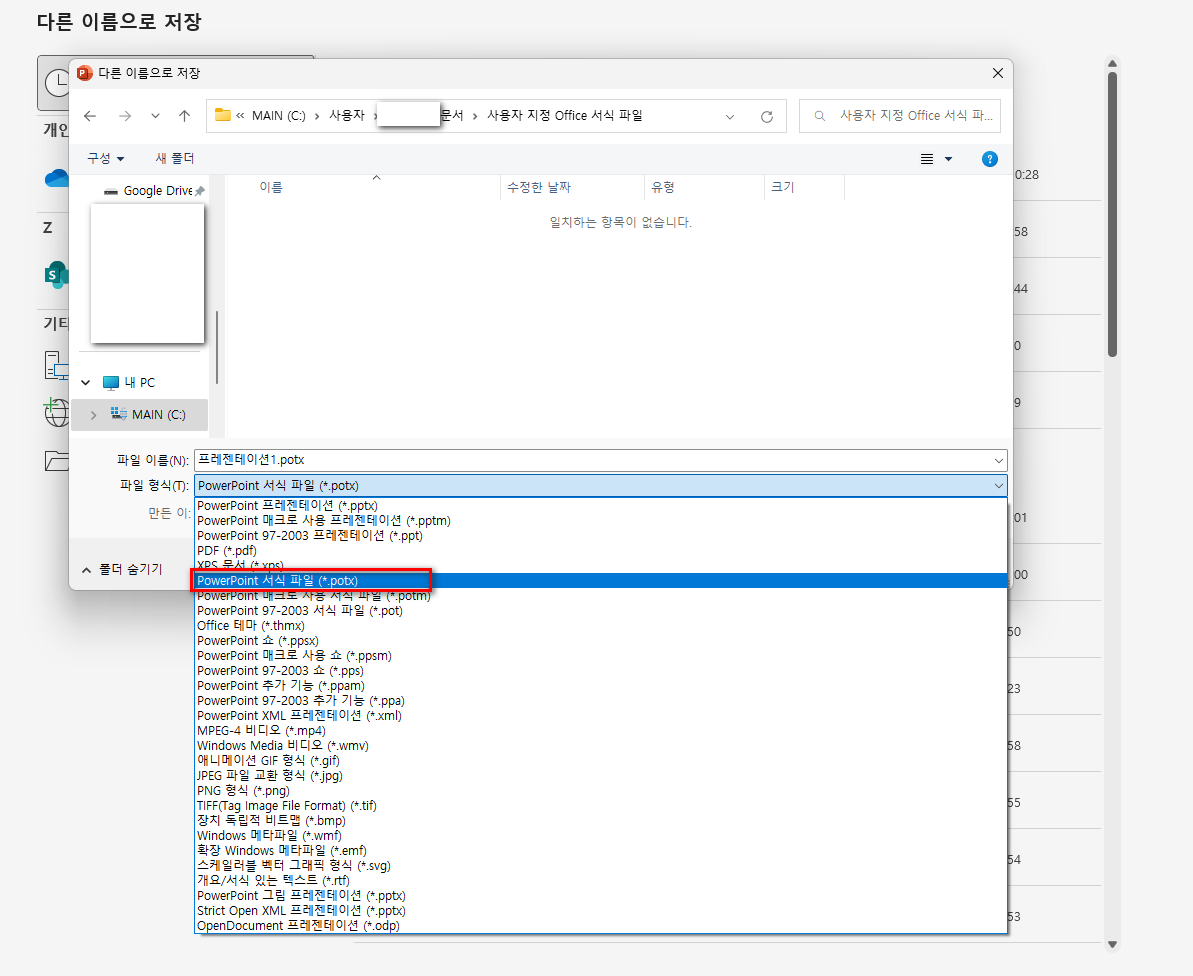Viewport: 1193px width, 976px height.
Task: Click navigation pane vertical scrollbar
Action: tap(217, 347)
